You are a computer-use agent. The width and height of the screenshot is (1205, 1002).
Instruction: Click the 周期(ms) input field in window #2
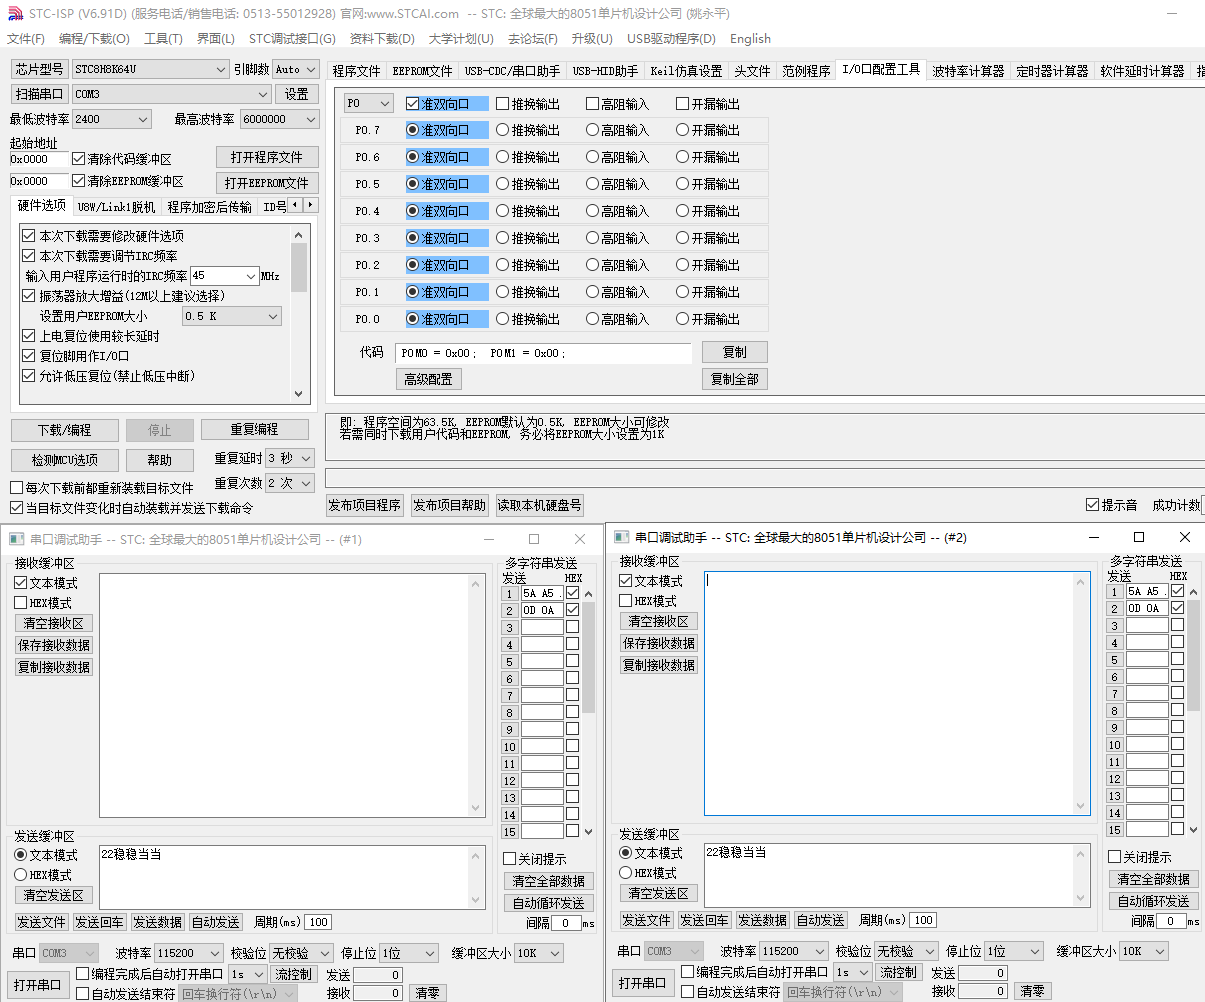coord(922,920)
